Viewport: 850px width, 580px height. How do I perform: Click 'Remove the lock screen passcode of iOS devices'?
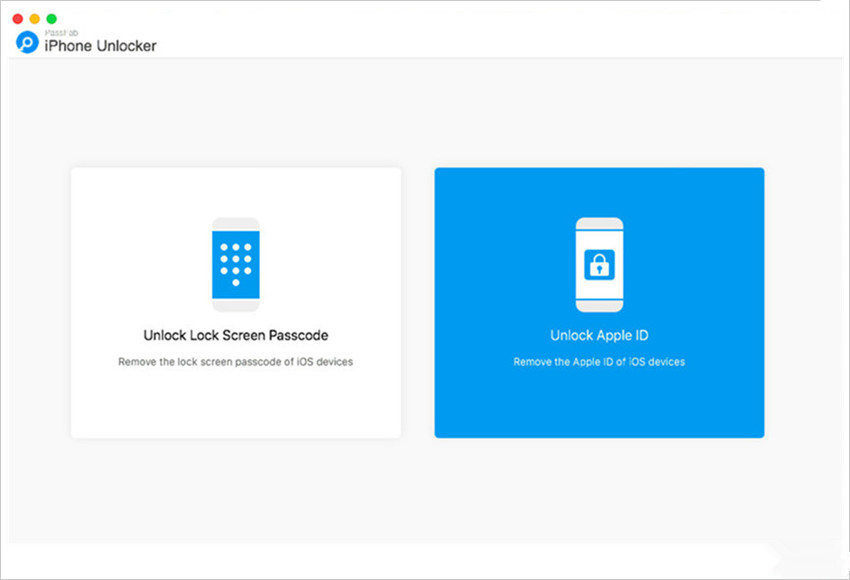[x=236, y=362]
